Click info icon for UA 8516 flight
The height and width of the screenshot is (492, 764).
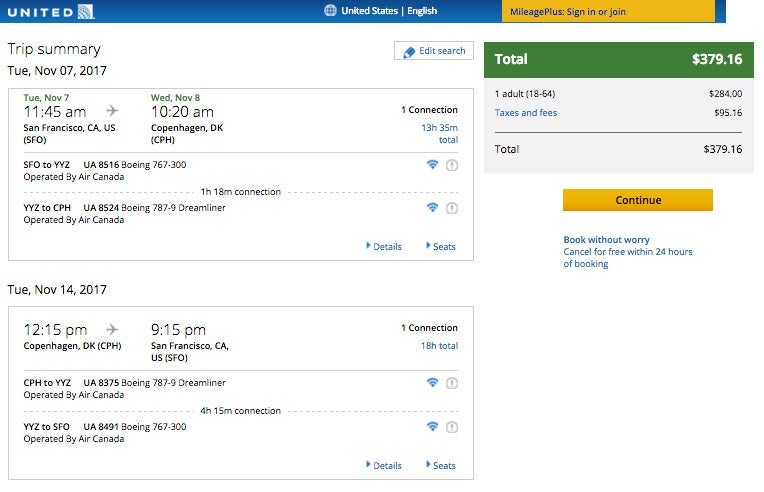[x=451, y=165]
